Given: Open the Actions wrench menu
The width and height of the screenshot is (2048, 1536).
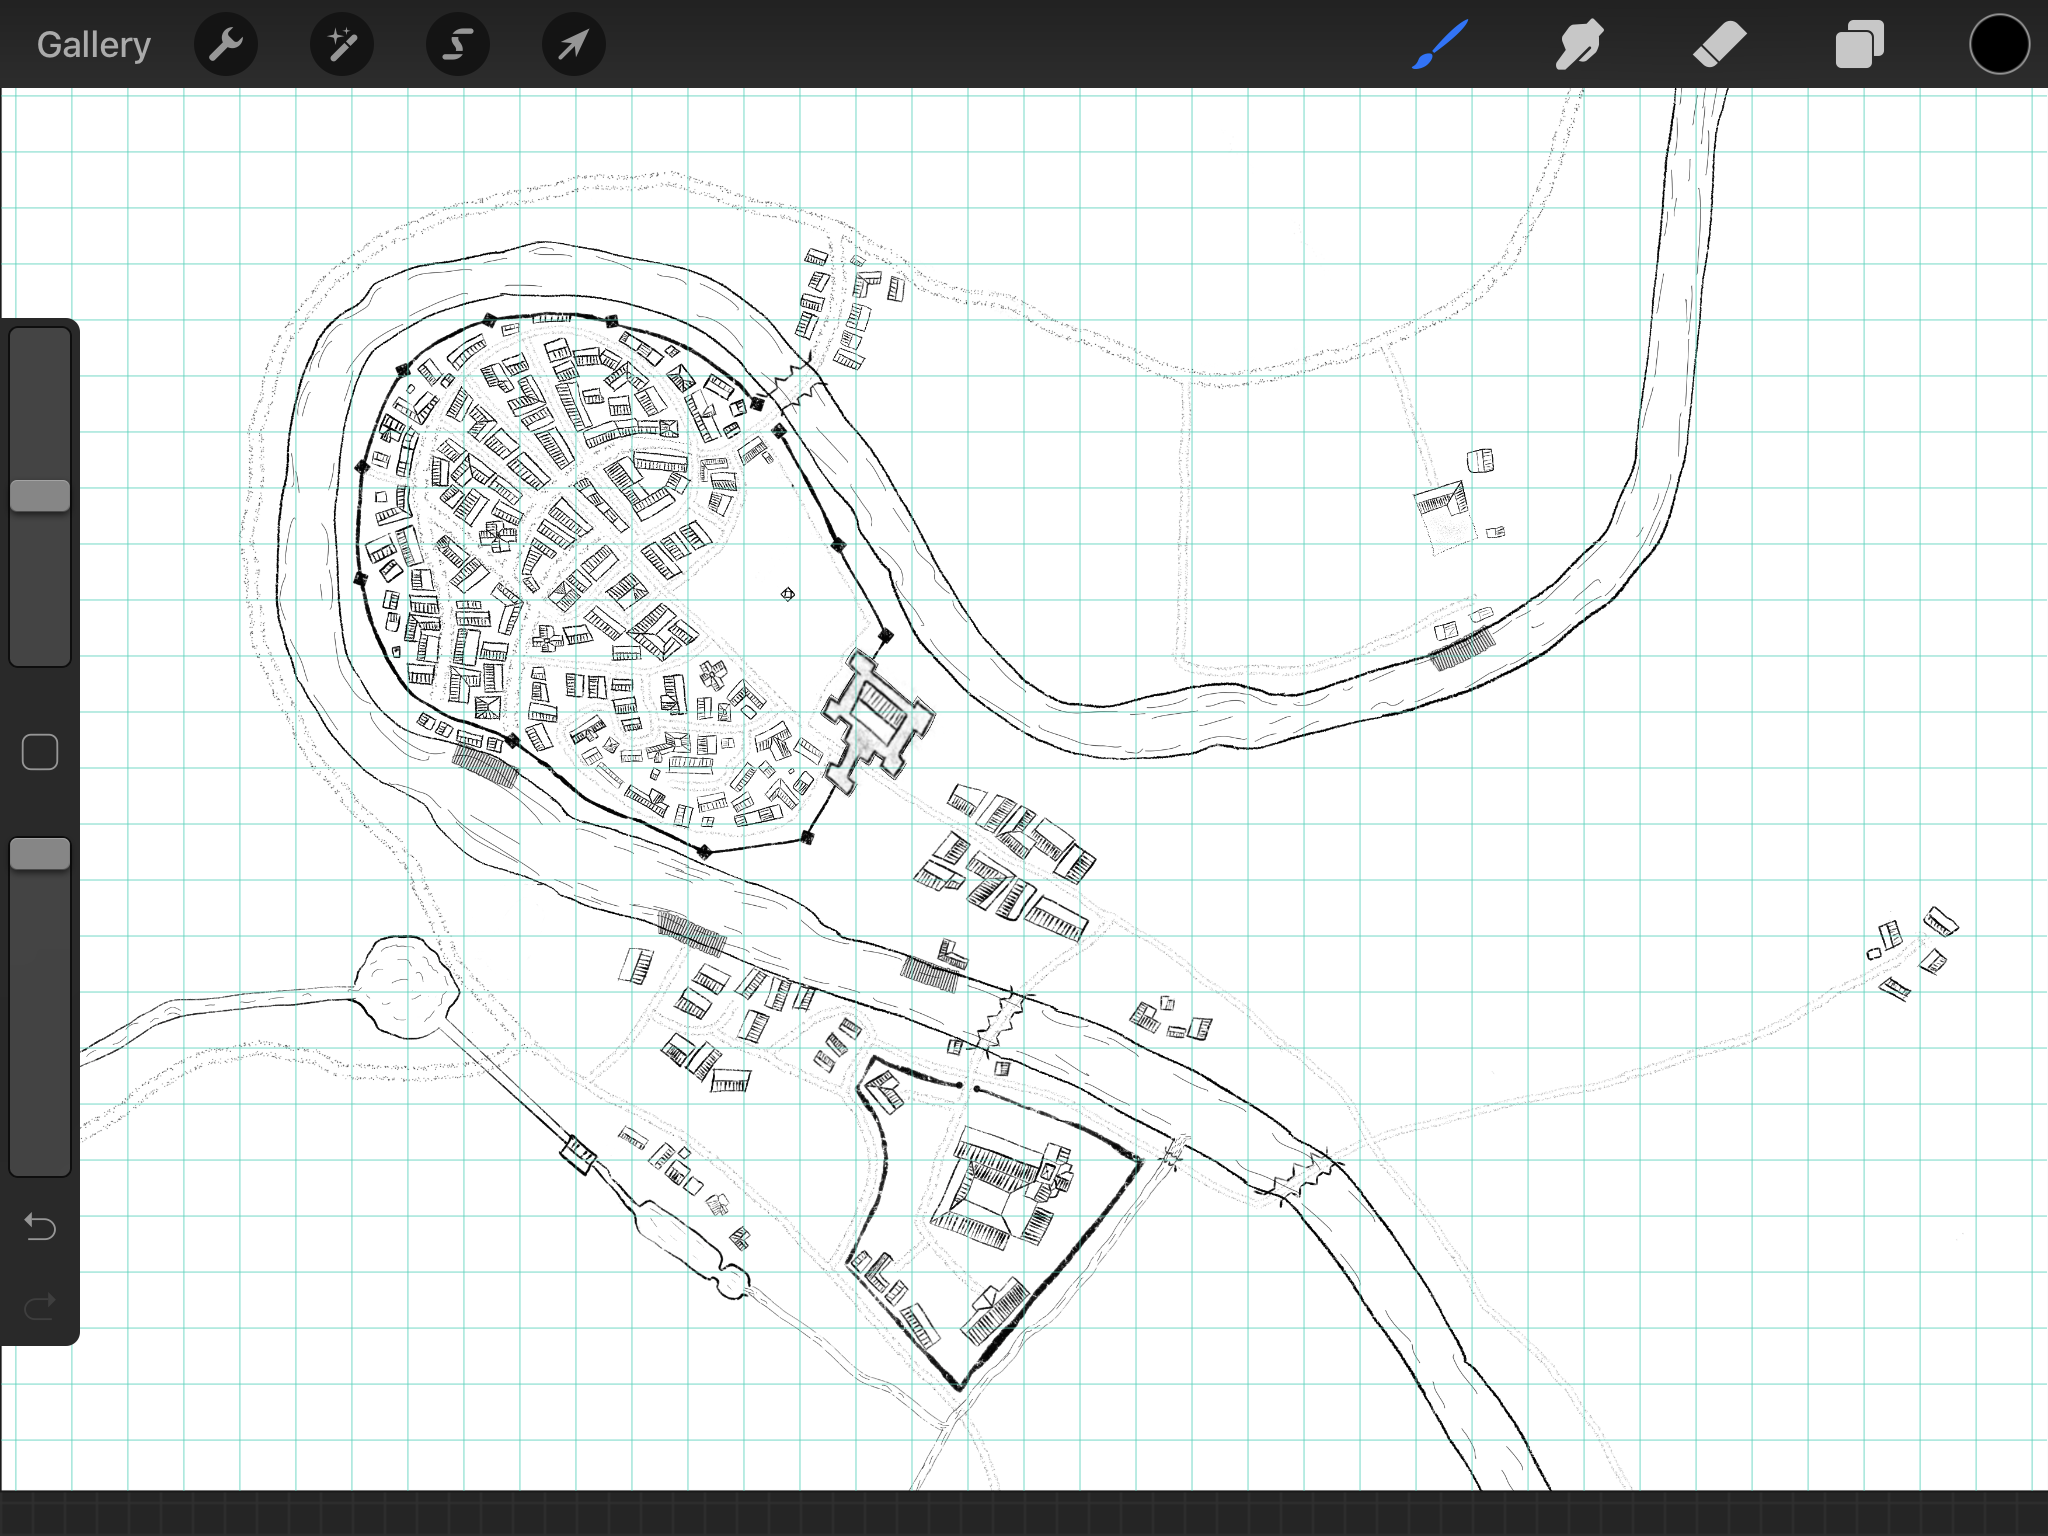Looking at the screenshot, I should pyautogui.click(x=226, y=45).
